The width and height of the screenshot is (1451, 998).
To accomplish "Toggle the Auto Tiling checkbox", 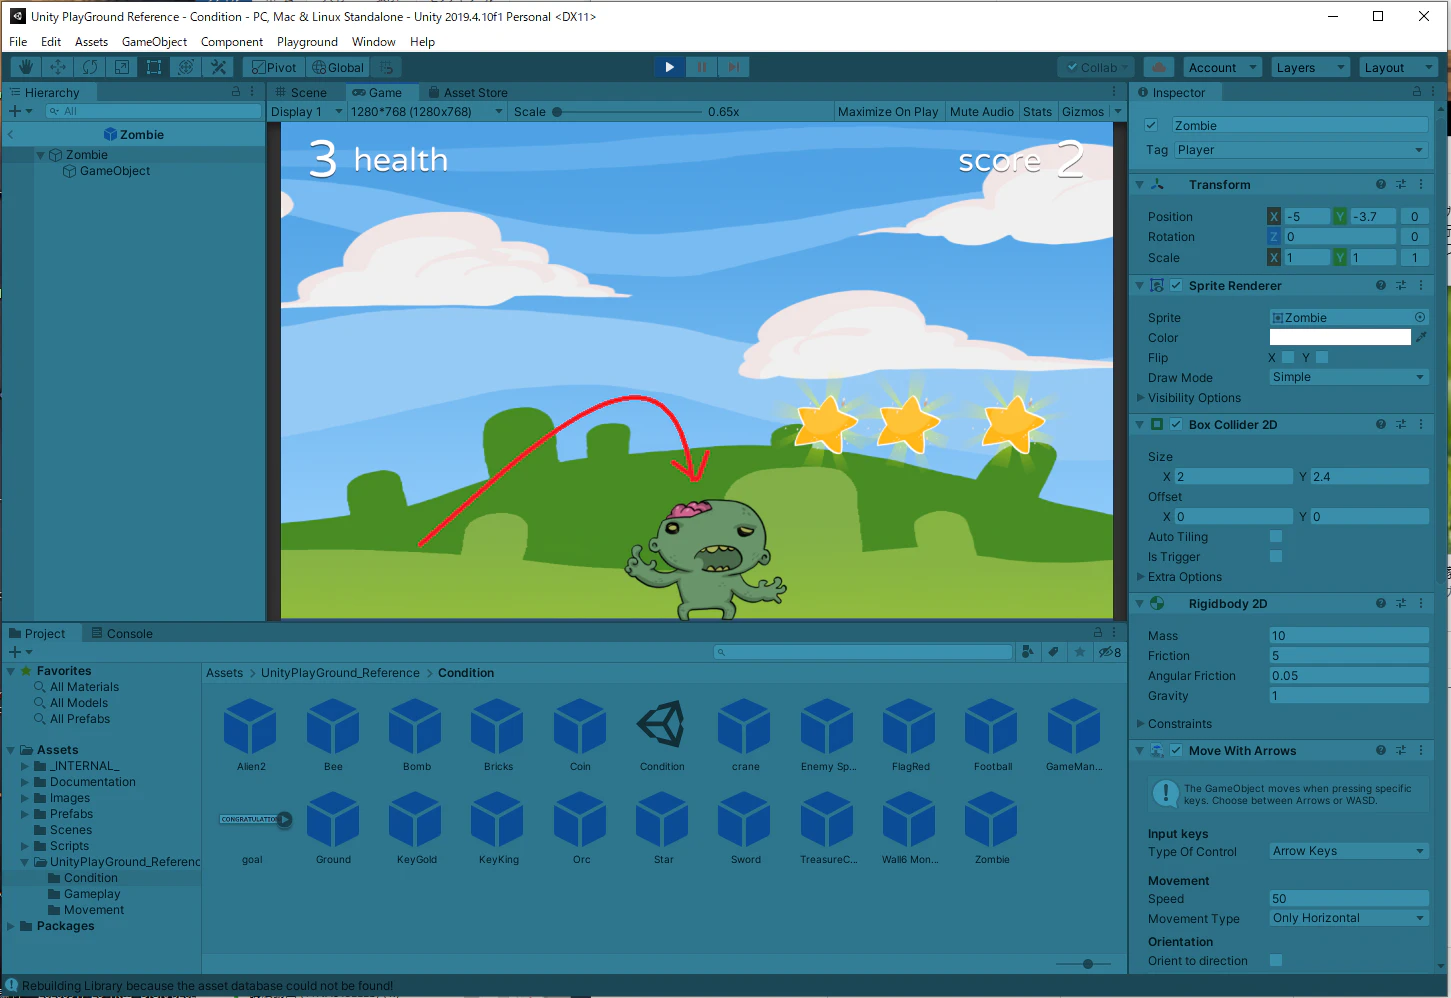I will (x=1276, y=536).
